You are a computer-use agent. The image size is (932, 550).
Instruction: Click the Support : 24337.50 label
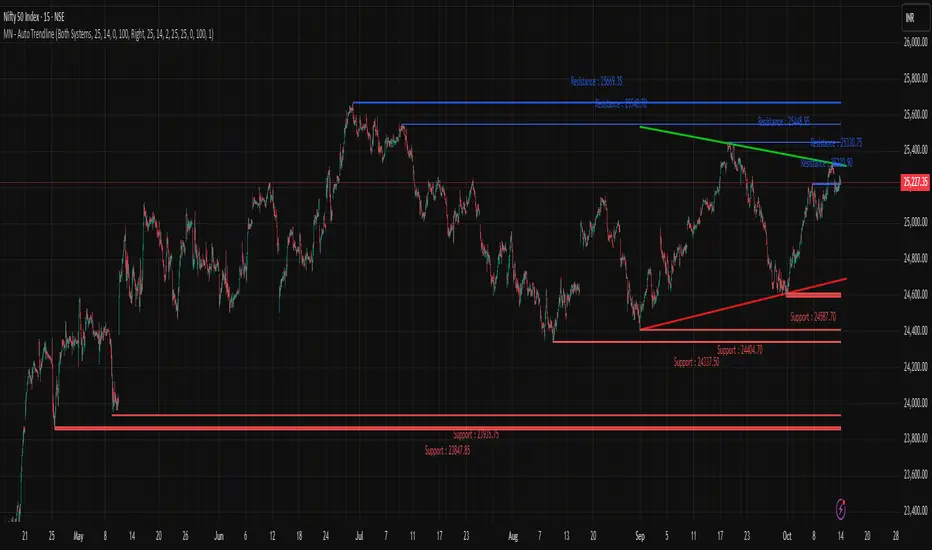pos(696,362)
